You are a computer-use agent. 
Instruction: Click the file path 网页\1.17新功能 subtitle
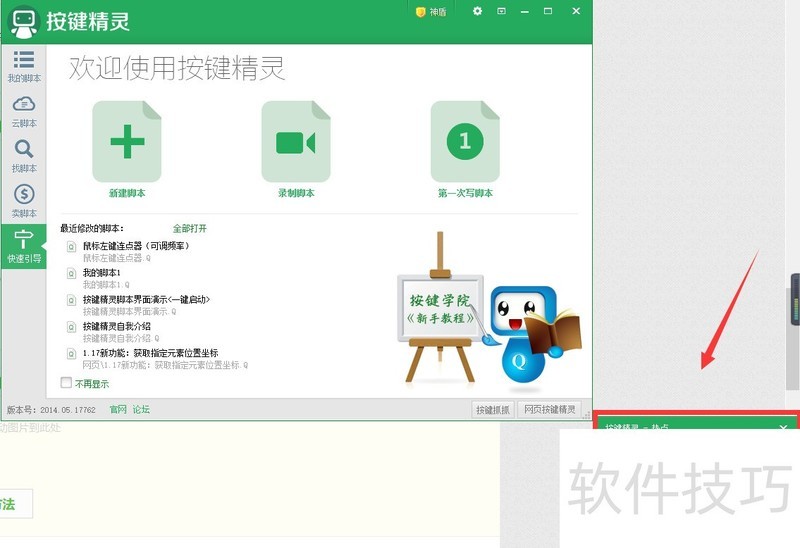(165, 365)
